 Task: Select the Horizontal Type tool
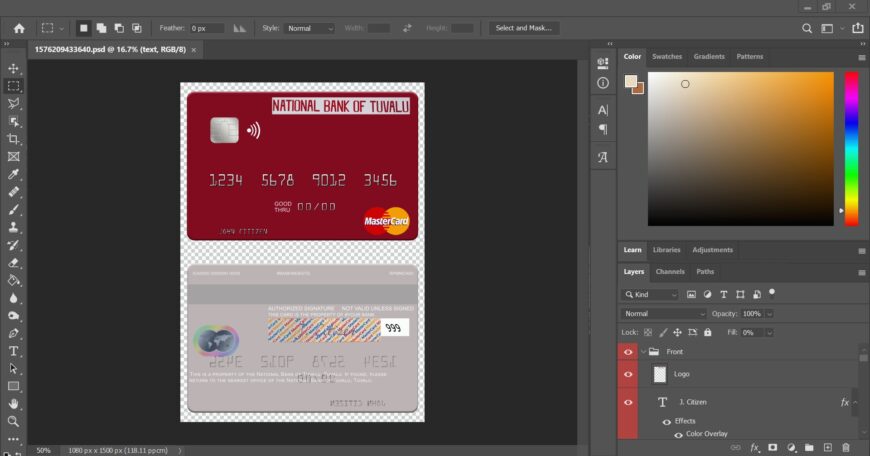13,351
